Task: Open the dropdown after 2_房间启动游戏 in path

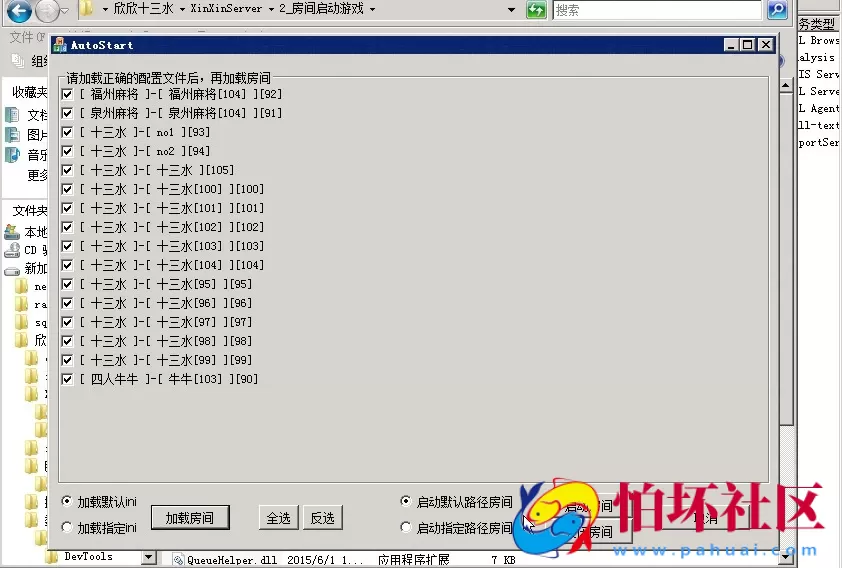Action: 373,9
